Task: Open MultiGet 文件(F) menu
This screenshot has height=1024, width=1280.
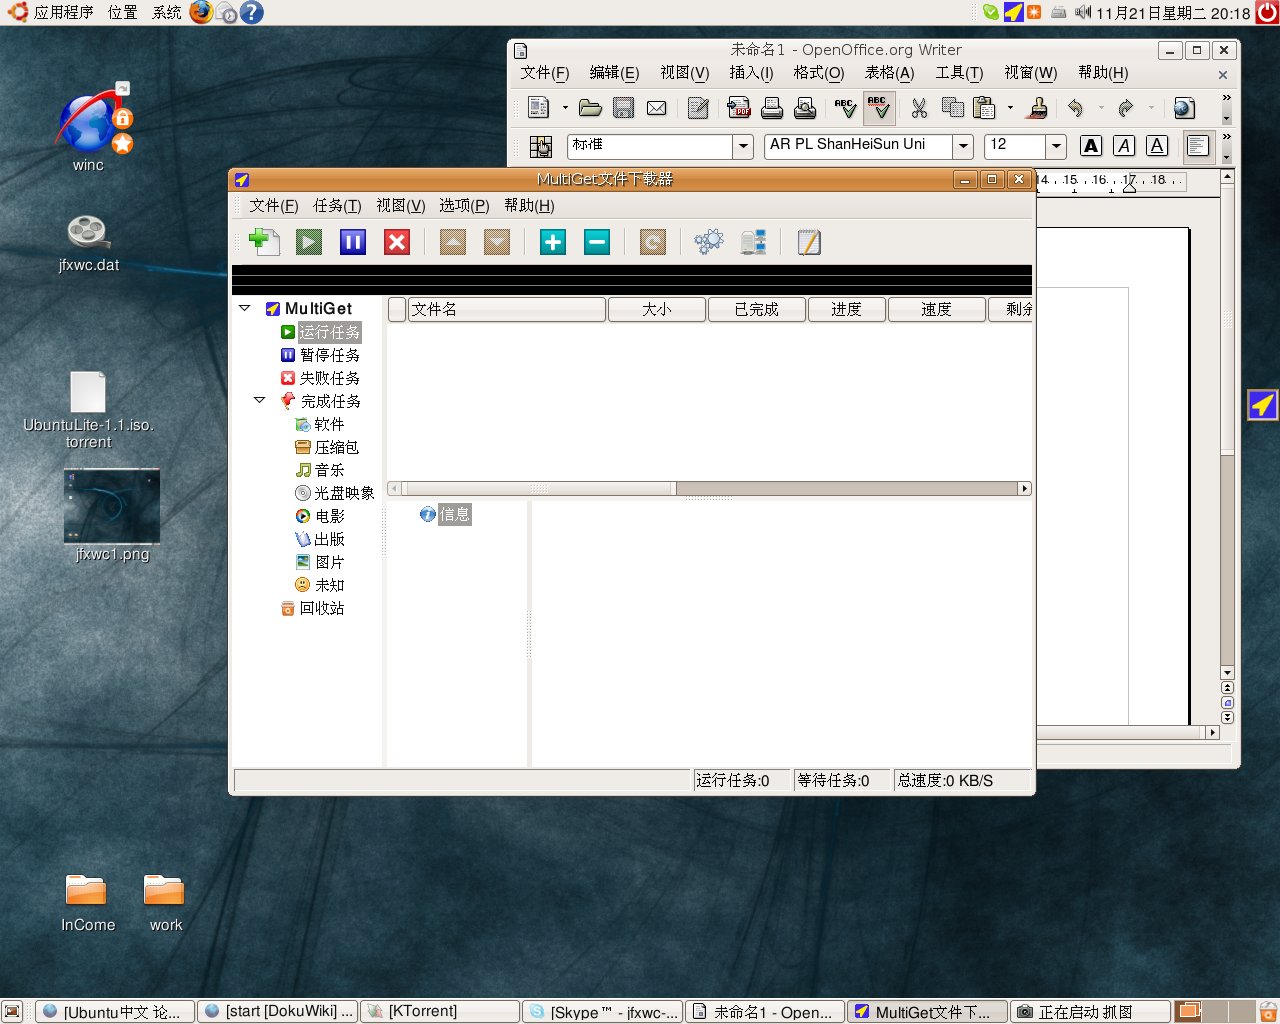Action: tap(273, 206)
